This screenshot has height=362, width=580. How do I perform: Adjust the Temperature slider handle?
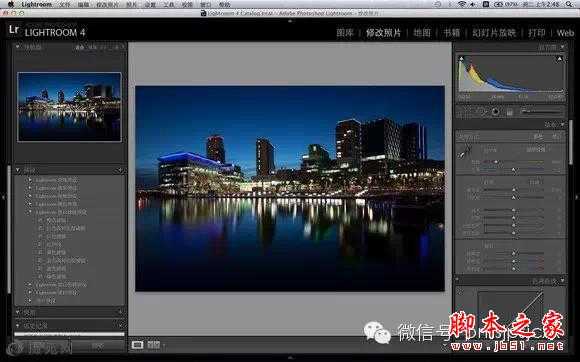coord(496,162)
